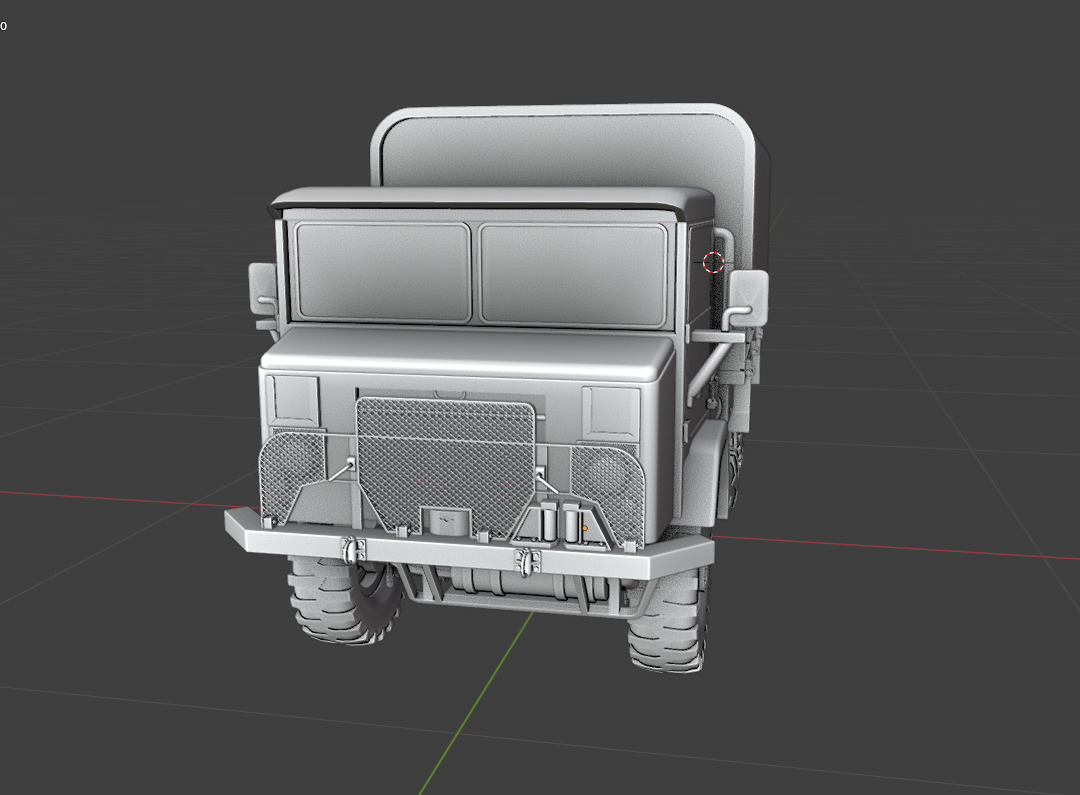Click the red-white 3D cursor beside the cab
Viewport: 1080px width, 795px height.
pos(713,262)
